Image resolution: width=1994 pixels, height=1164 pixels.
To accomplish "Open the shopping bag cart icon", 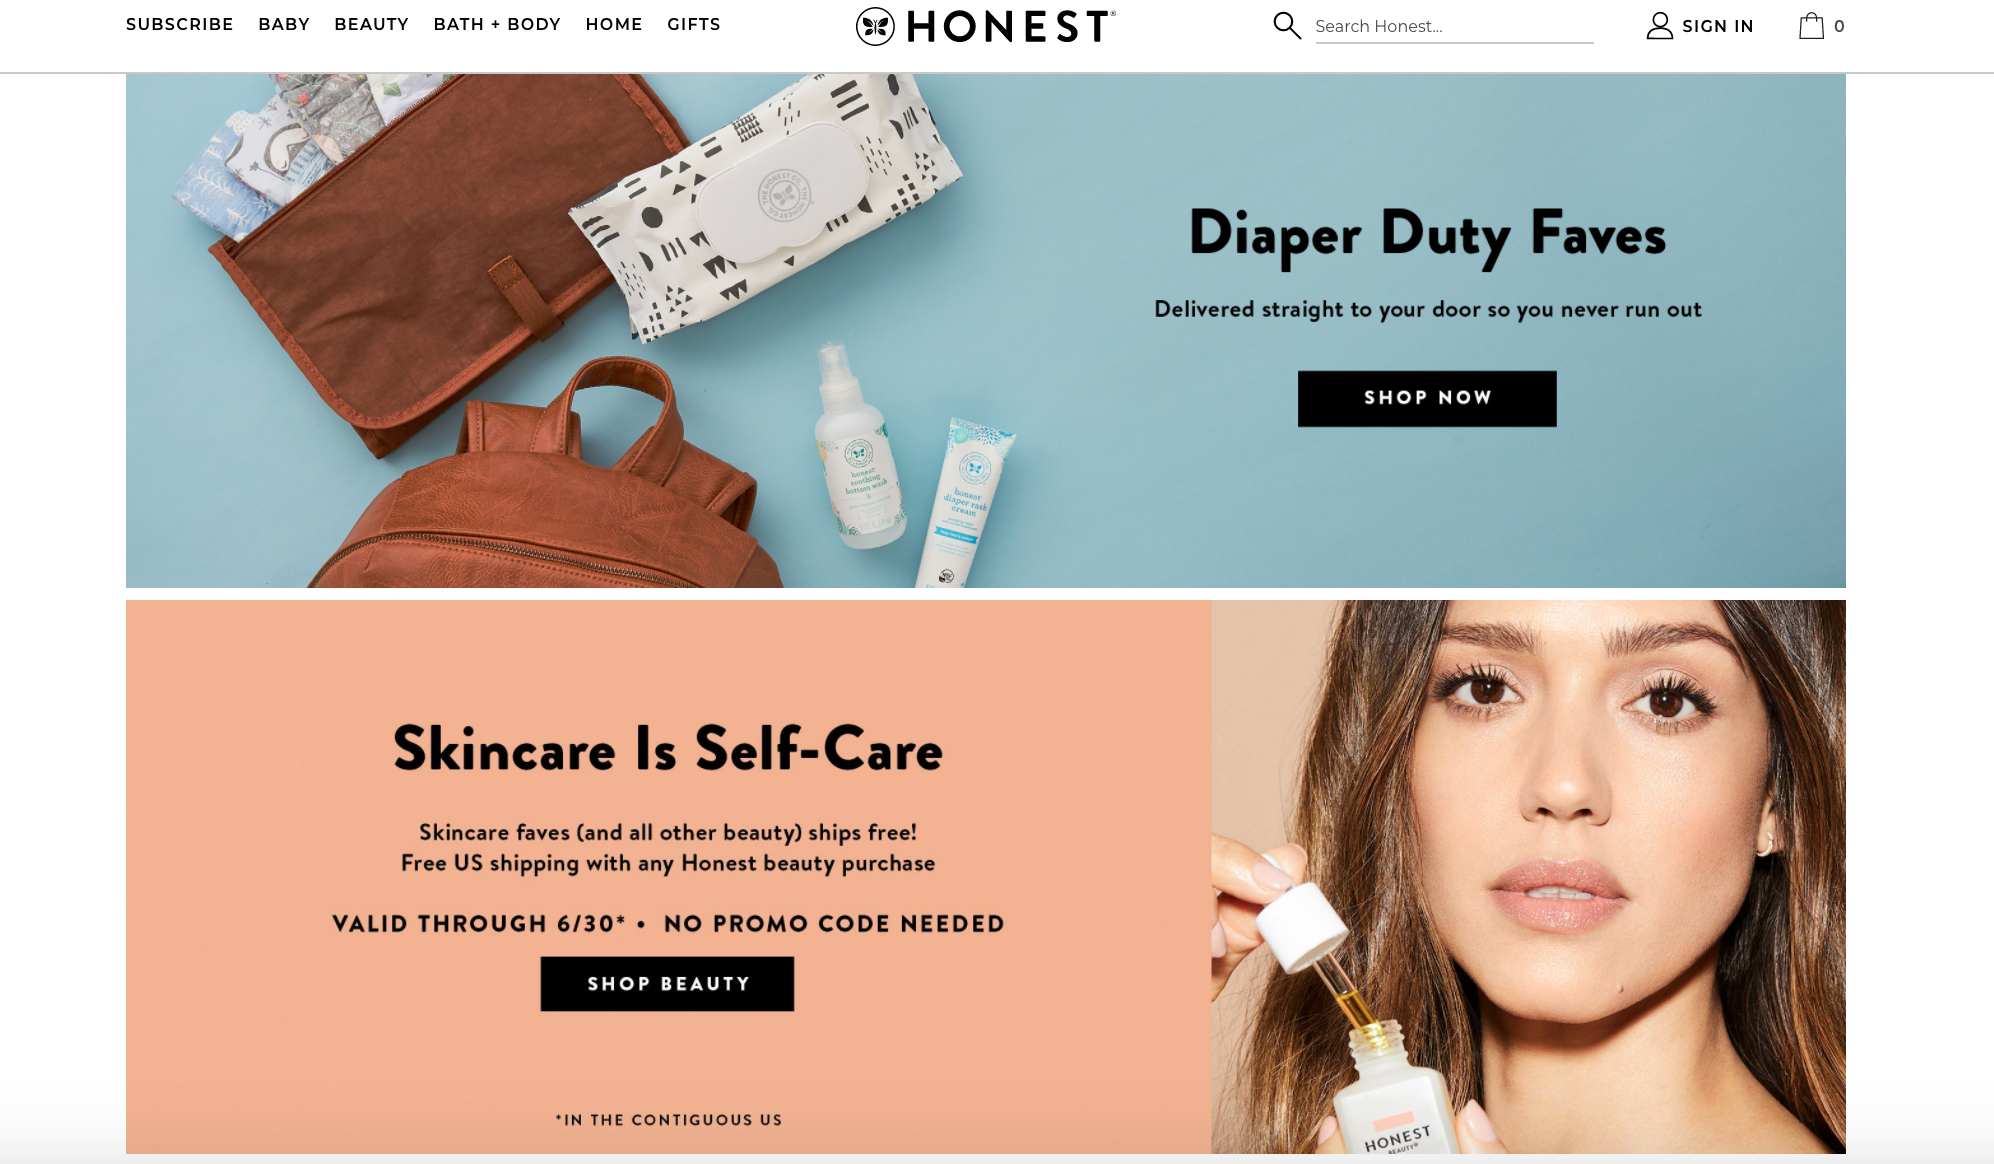I will click(1811, 26).
